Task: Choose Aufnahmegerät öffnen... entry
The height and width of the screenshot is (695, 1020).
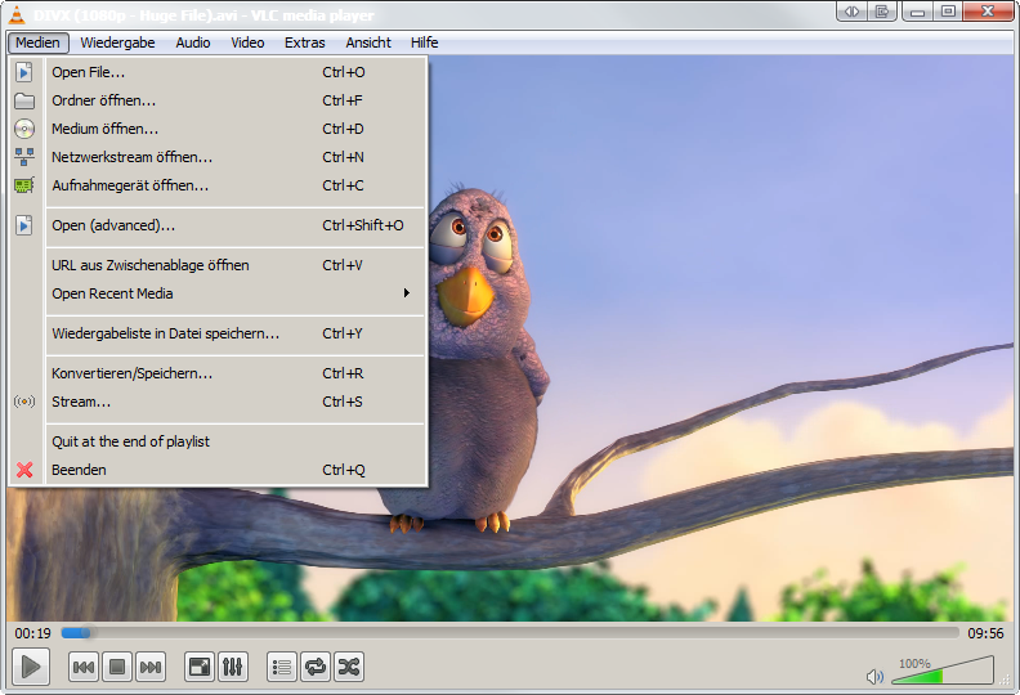Action: coord(217,185)
